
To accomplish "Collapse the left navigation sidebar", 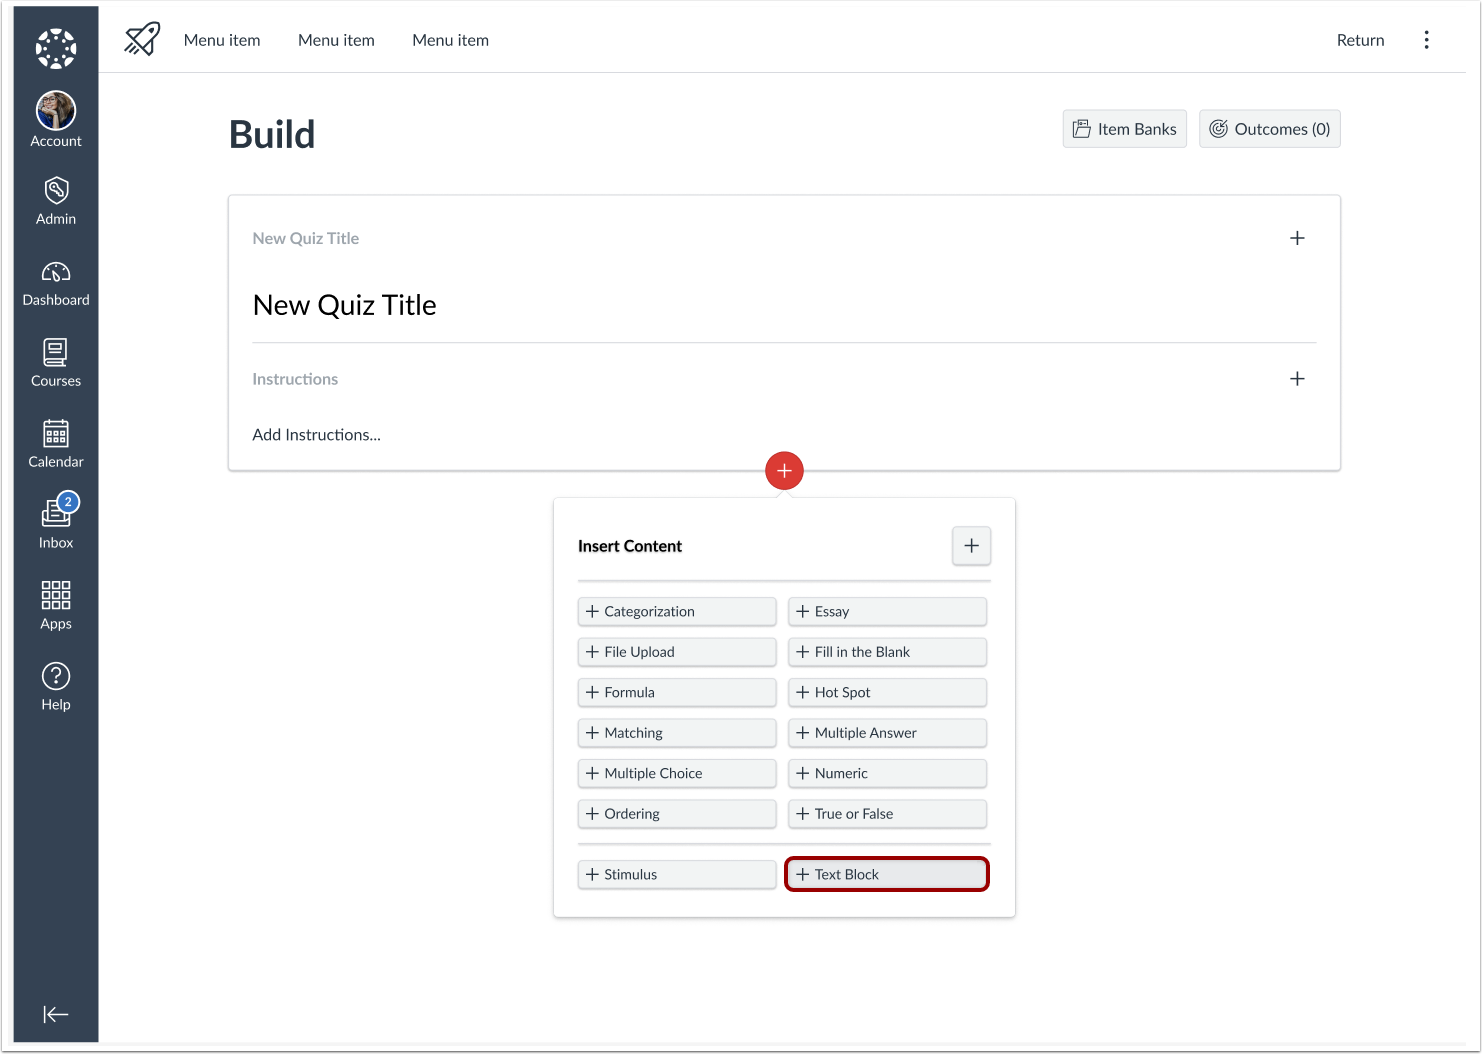I will [55, 1014].
